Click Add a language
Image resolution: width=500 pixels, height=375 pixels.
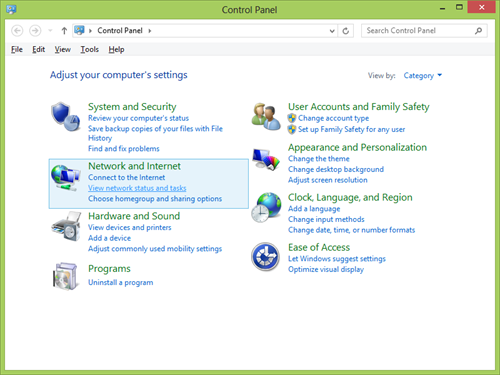(314, 209)
